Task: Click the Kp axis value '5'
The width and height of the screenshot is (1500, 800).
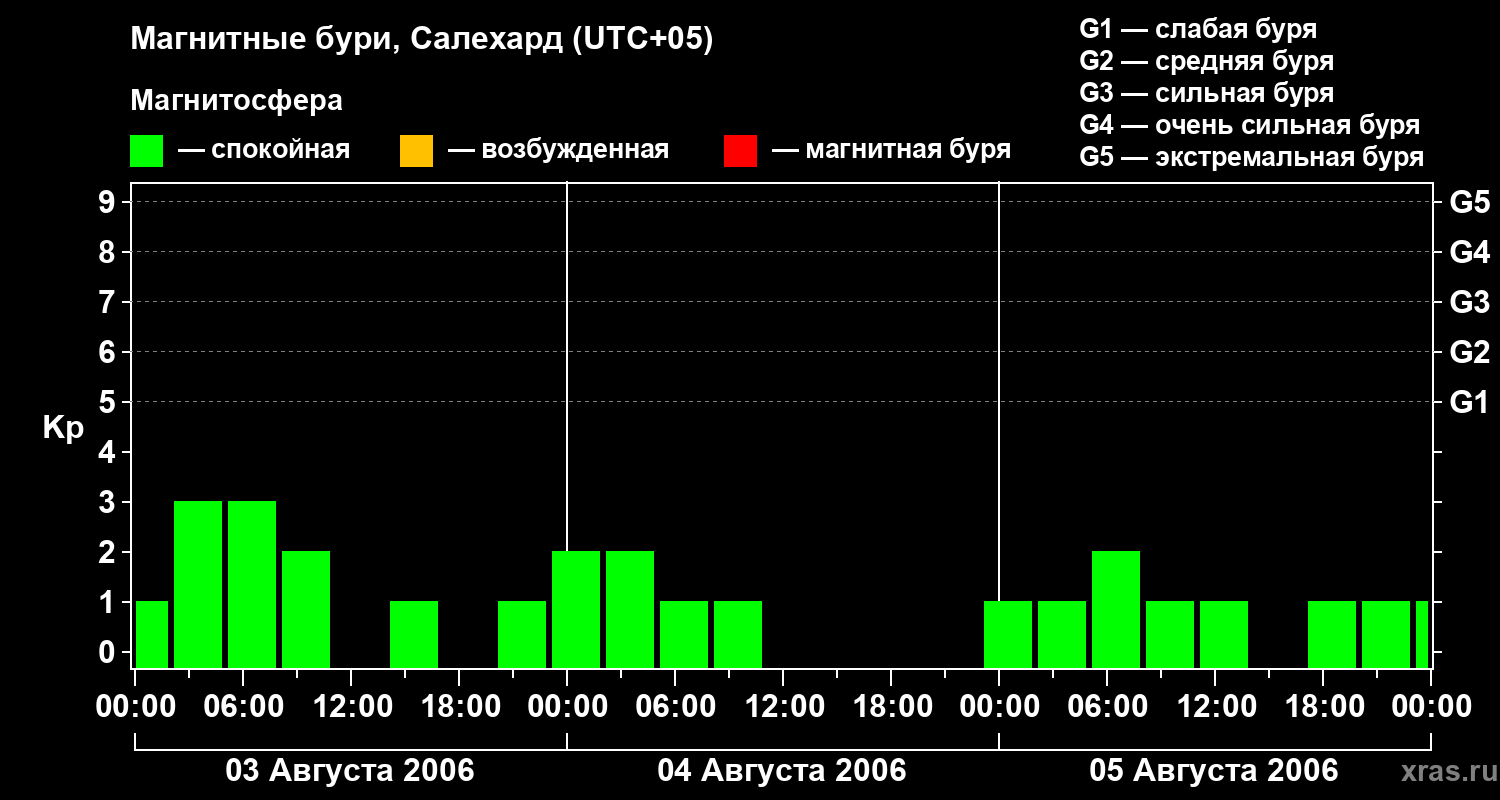Action: [x=109, y=402]
